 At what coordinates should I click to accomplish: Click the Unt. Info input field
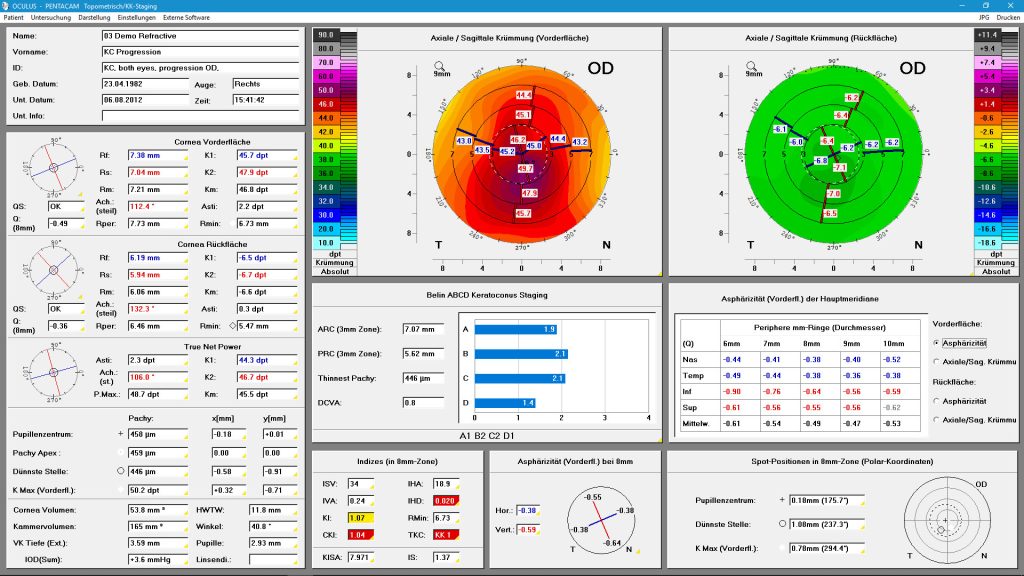(x=200, y=116)
